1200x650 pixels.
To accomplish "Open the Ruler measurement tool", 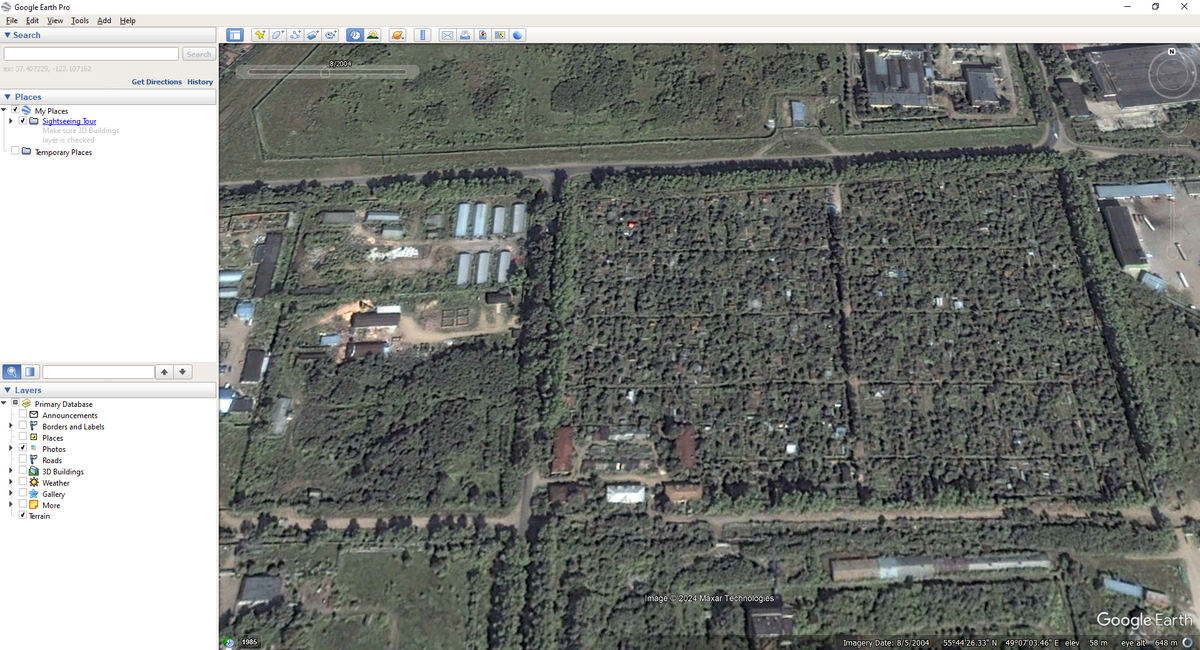I will pyautogui.click(x=422, y=35).
